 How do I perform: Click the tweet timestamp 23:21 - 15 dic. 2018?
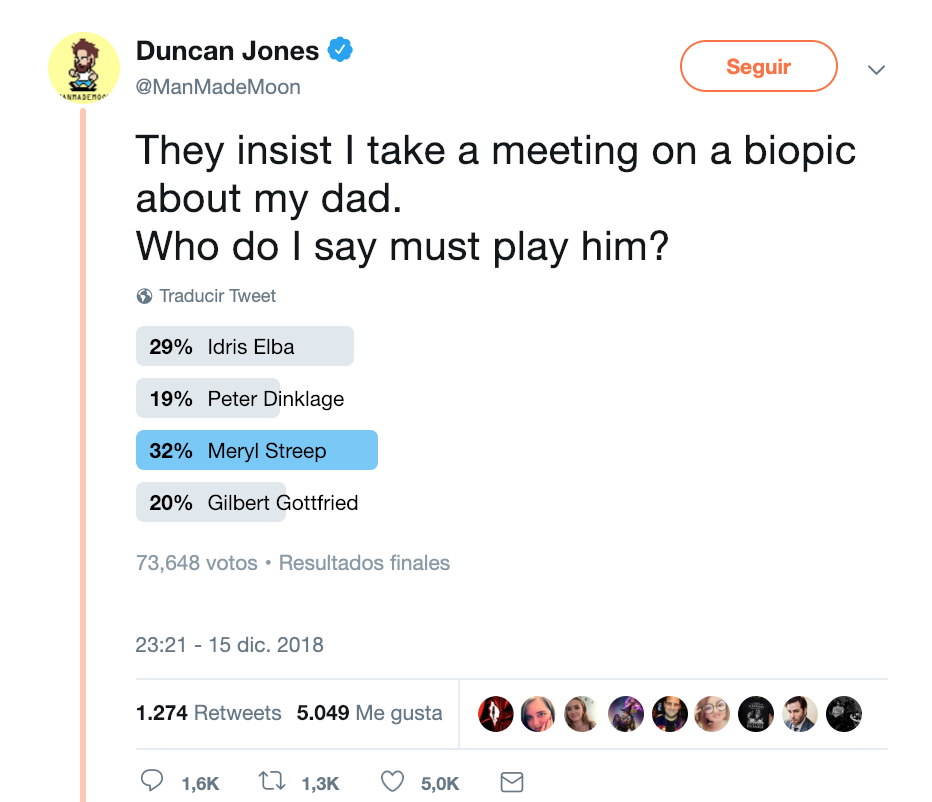[229, 644]
